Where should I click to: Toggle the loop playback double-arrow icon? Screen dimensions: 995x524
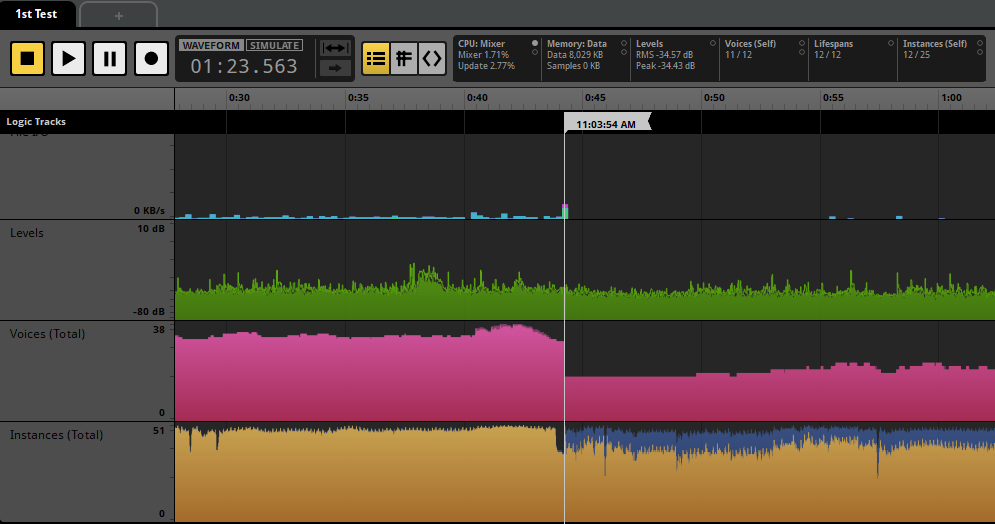click(x=336, y=48)
